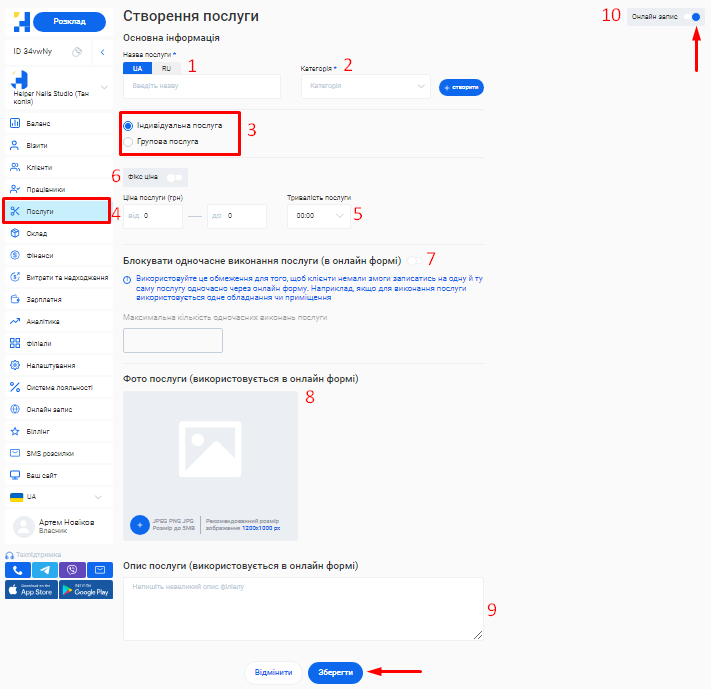Click the service description text area
Viewport: 711px width, 689px height.
pyautogui.click(x=302, y=607)
